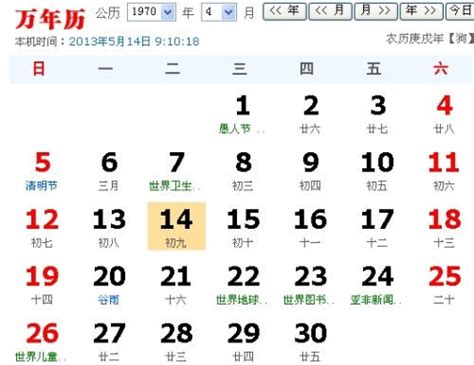Click Saturday column header 六
This screenshot has width=474, height=365.
[x=441, y=69]
